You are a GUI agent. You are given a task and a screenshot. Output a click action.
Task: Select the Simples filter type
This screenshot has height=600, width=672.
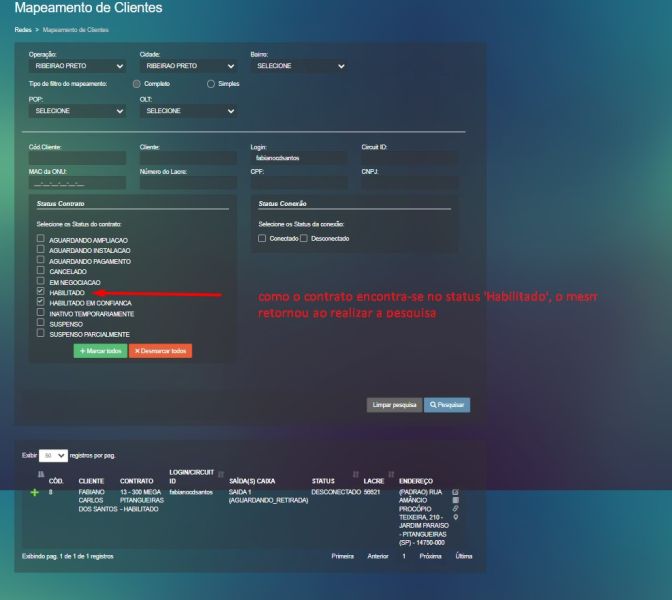pos(210,84)
